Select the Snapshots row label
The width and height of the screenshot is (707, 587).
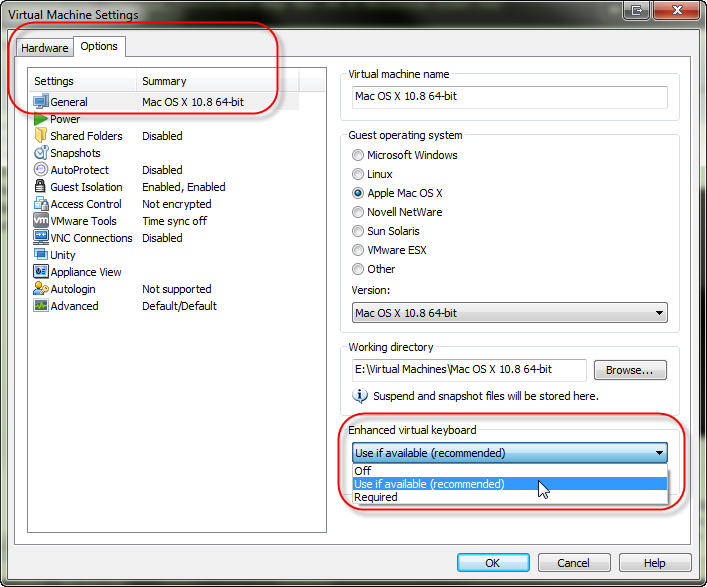[75, 153]
